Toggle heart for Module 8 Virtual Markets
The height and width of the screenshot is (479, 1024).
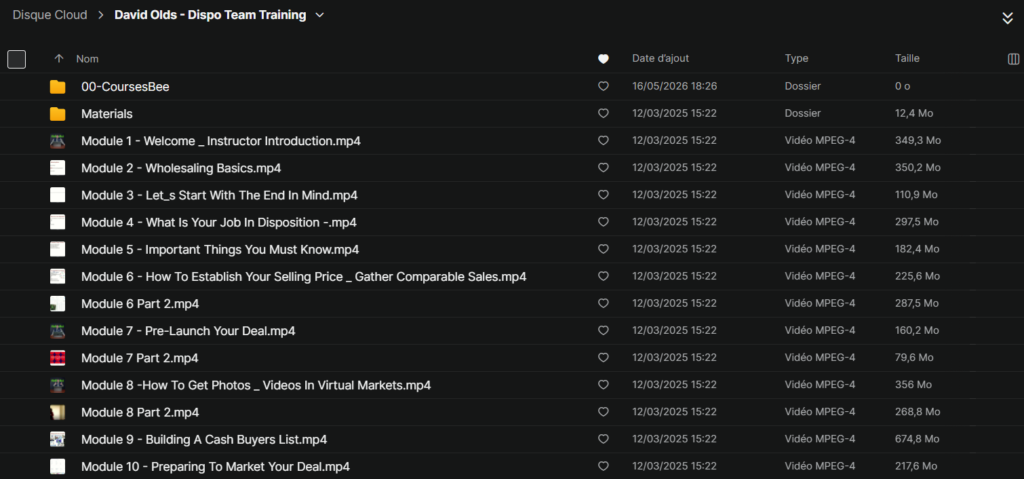point(603,385)
